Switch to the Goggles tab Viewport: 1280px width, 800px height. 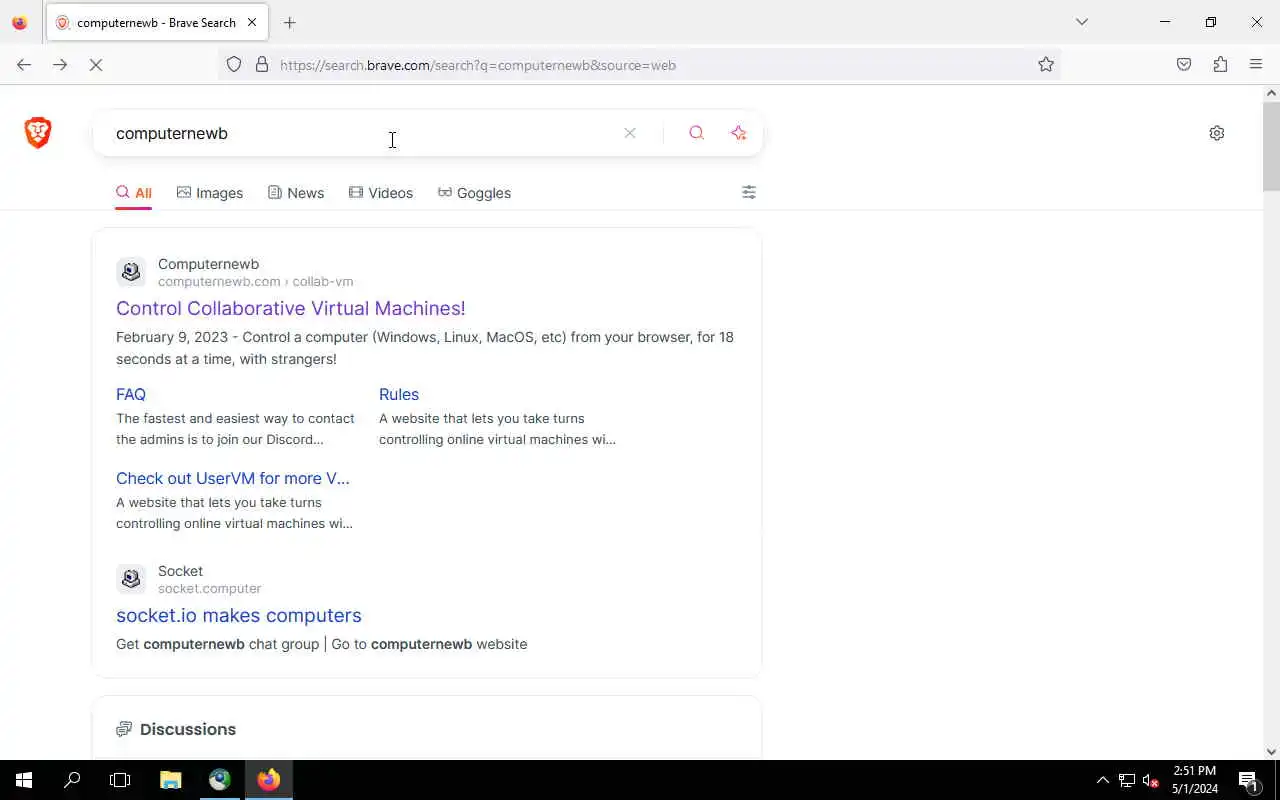[475, 193]
